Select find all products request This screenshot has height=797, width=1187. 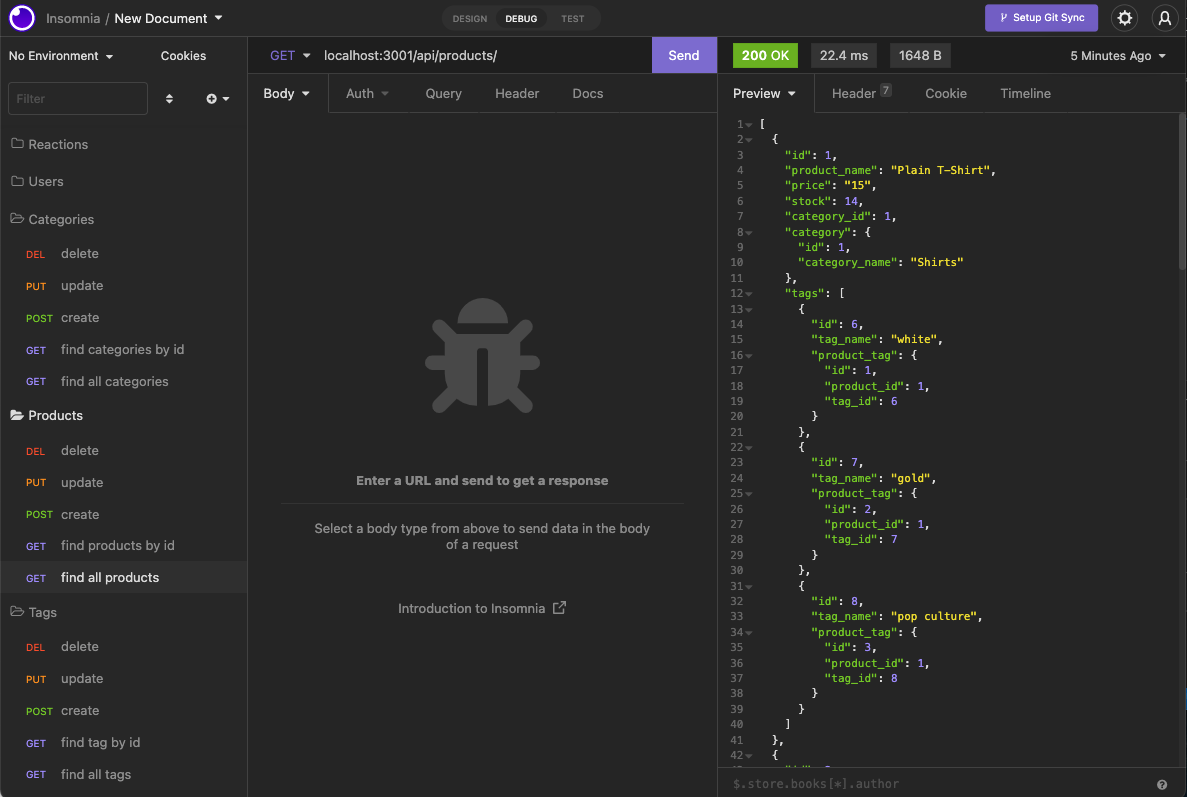[123, 578]
